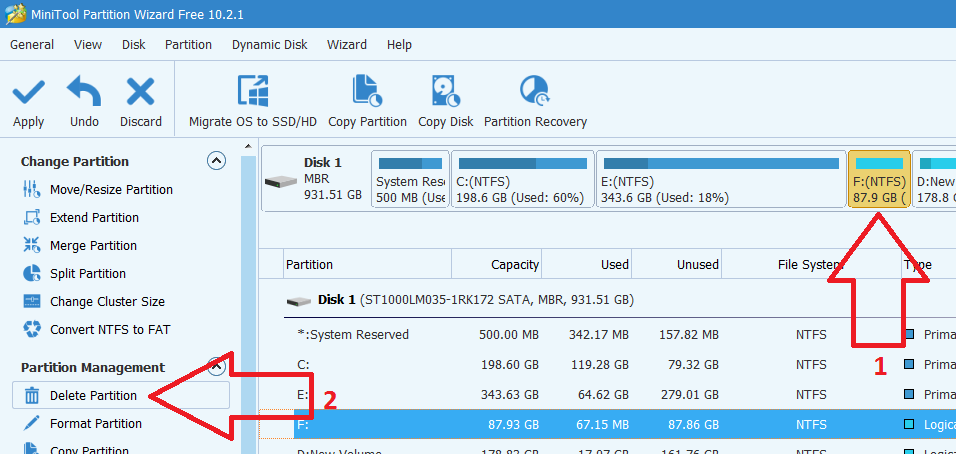Open the Help menu
Image resolution: width=956 pixels, height=454 pixels.
pos(399,44)
